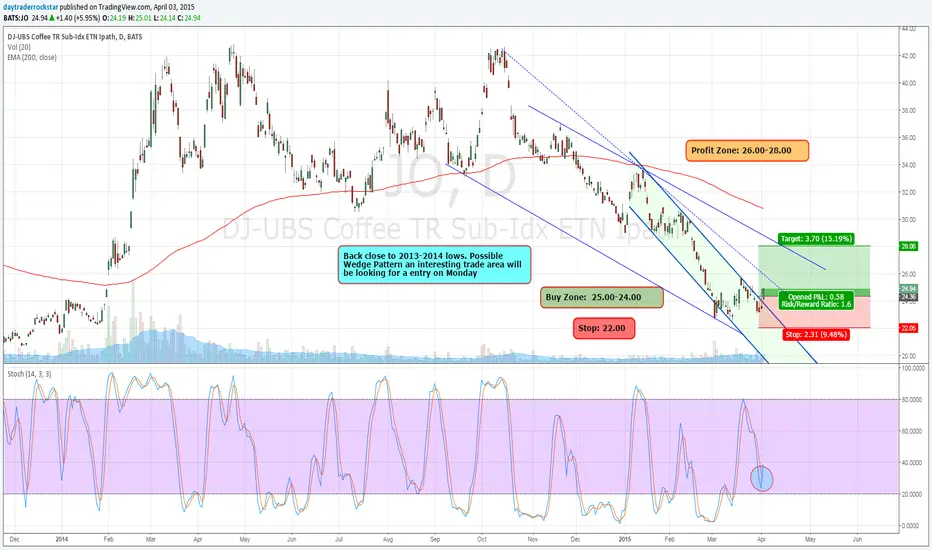
Task: Click the Aug label on time axis
Action: 388,539
